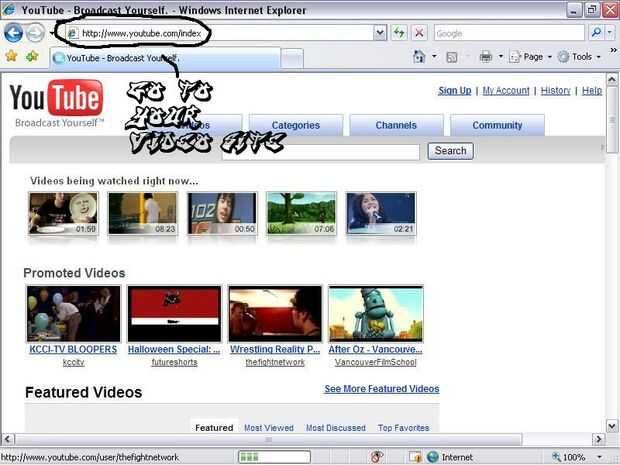Click the zoom magnifier icon showing 100%
This screenshot has height=465, width=620.
pyautogui.click(x=556, y=457)
